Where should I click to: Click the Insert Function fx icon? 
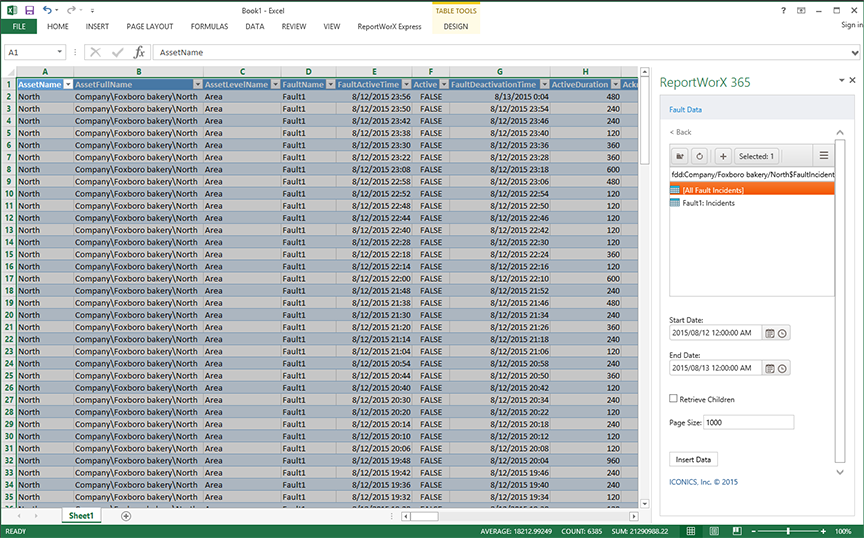[x=140, y=52]
